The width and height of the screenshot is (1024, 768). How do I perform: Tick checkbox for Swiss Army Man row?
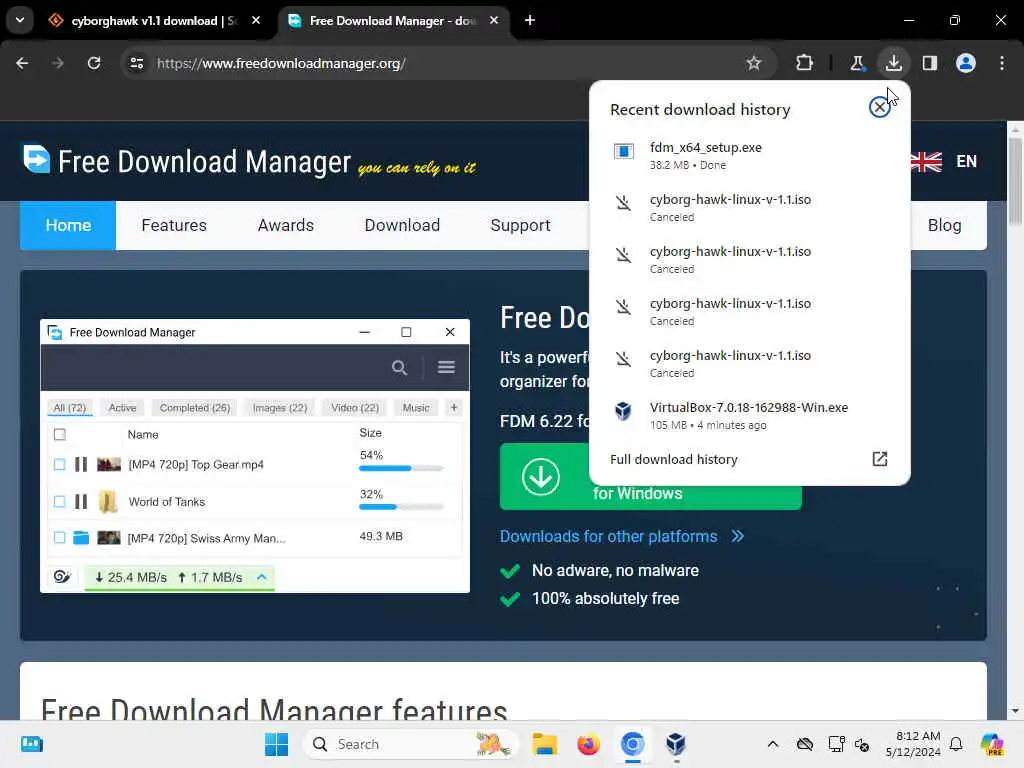click(59, 537)
